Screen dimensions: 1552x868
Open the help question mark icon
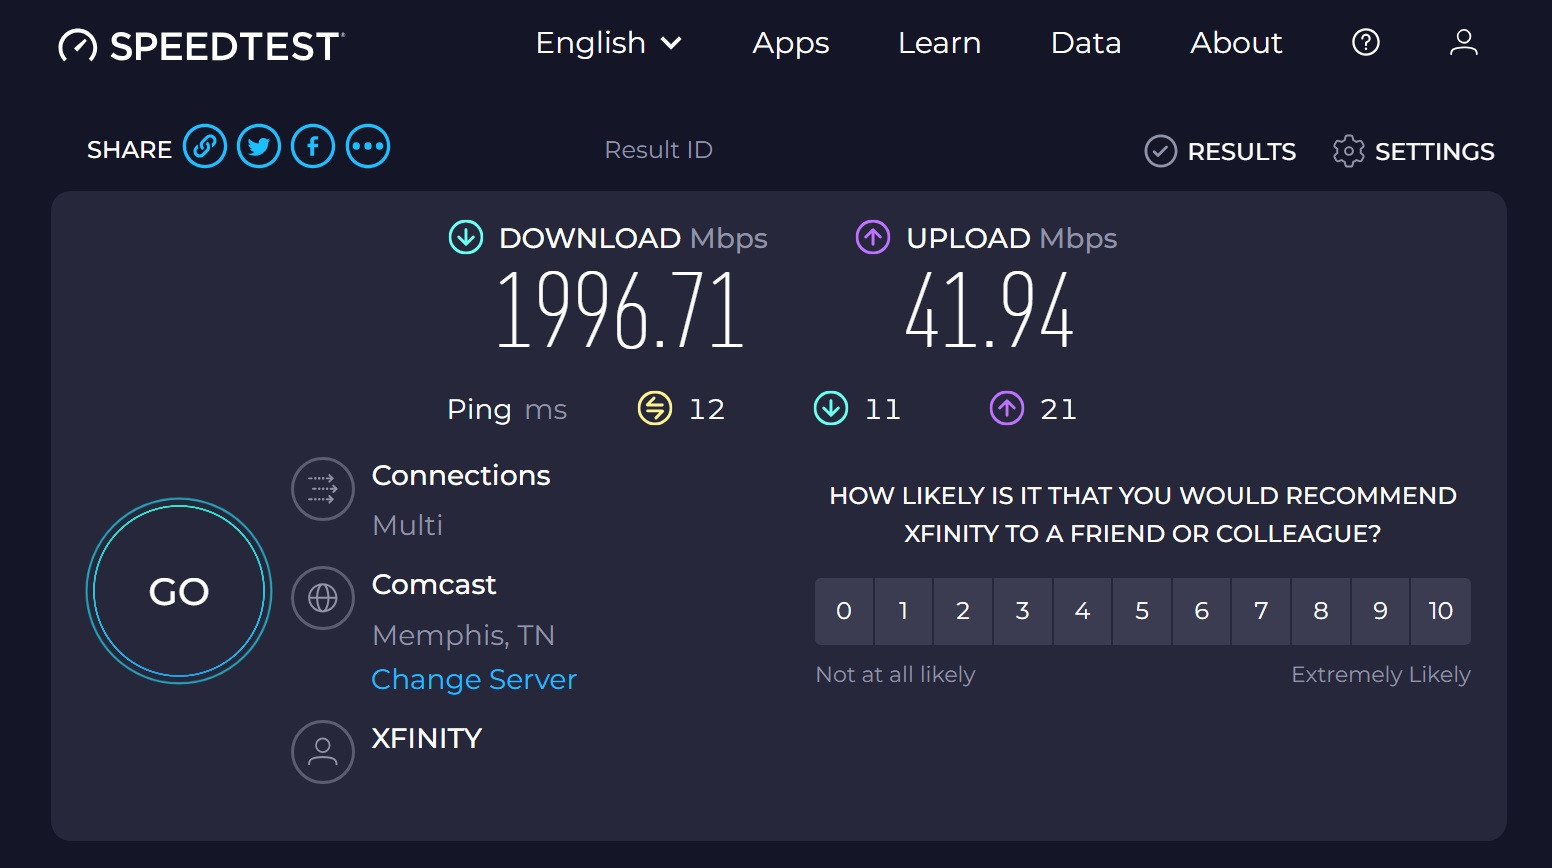(1366, 42)
